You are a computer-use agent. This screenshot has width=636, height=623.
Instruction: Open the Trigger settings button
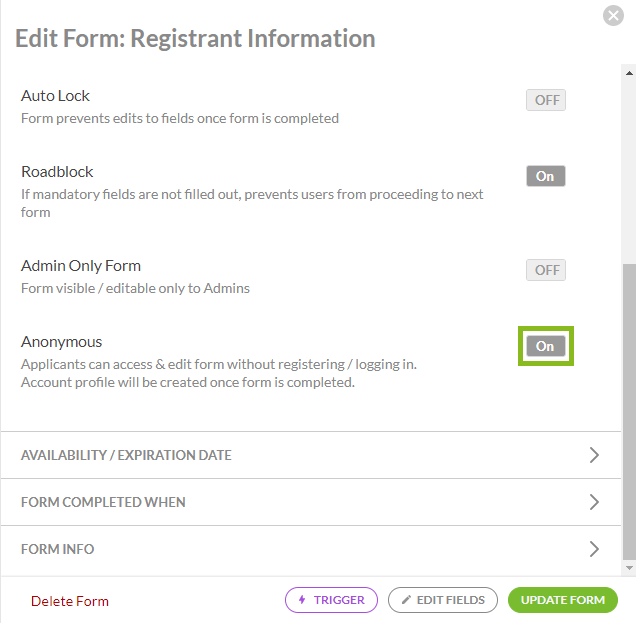click(x=331, y=600)
